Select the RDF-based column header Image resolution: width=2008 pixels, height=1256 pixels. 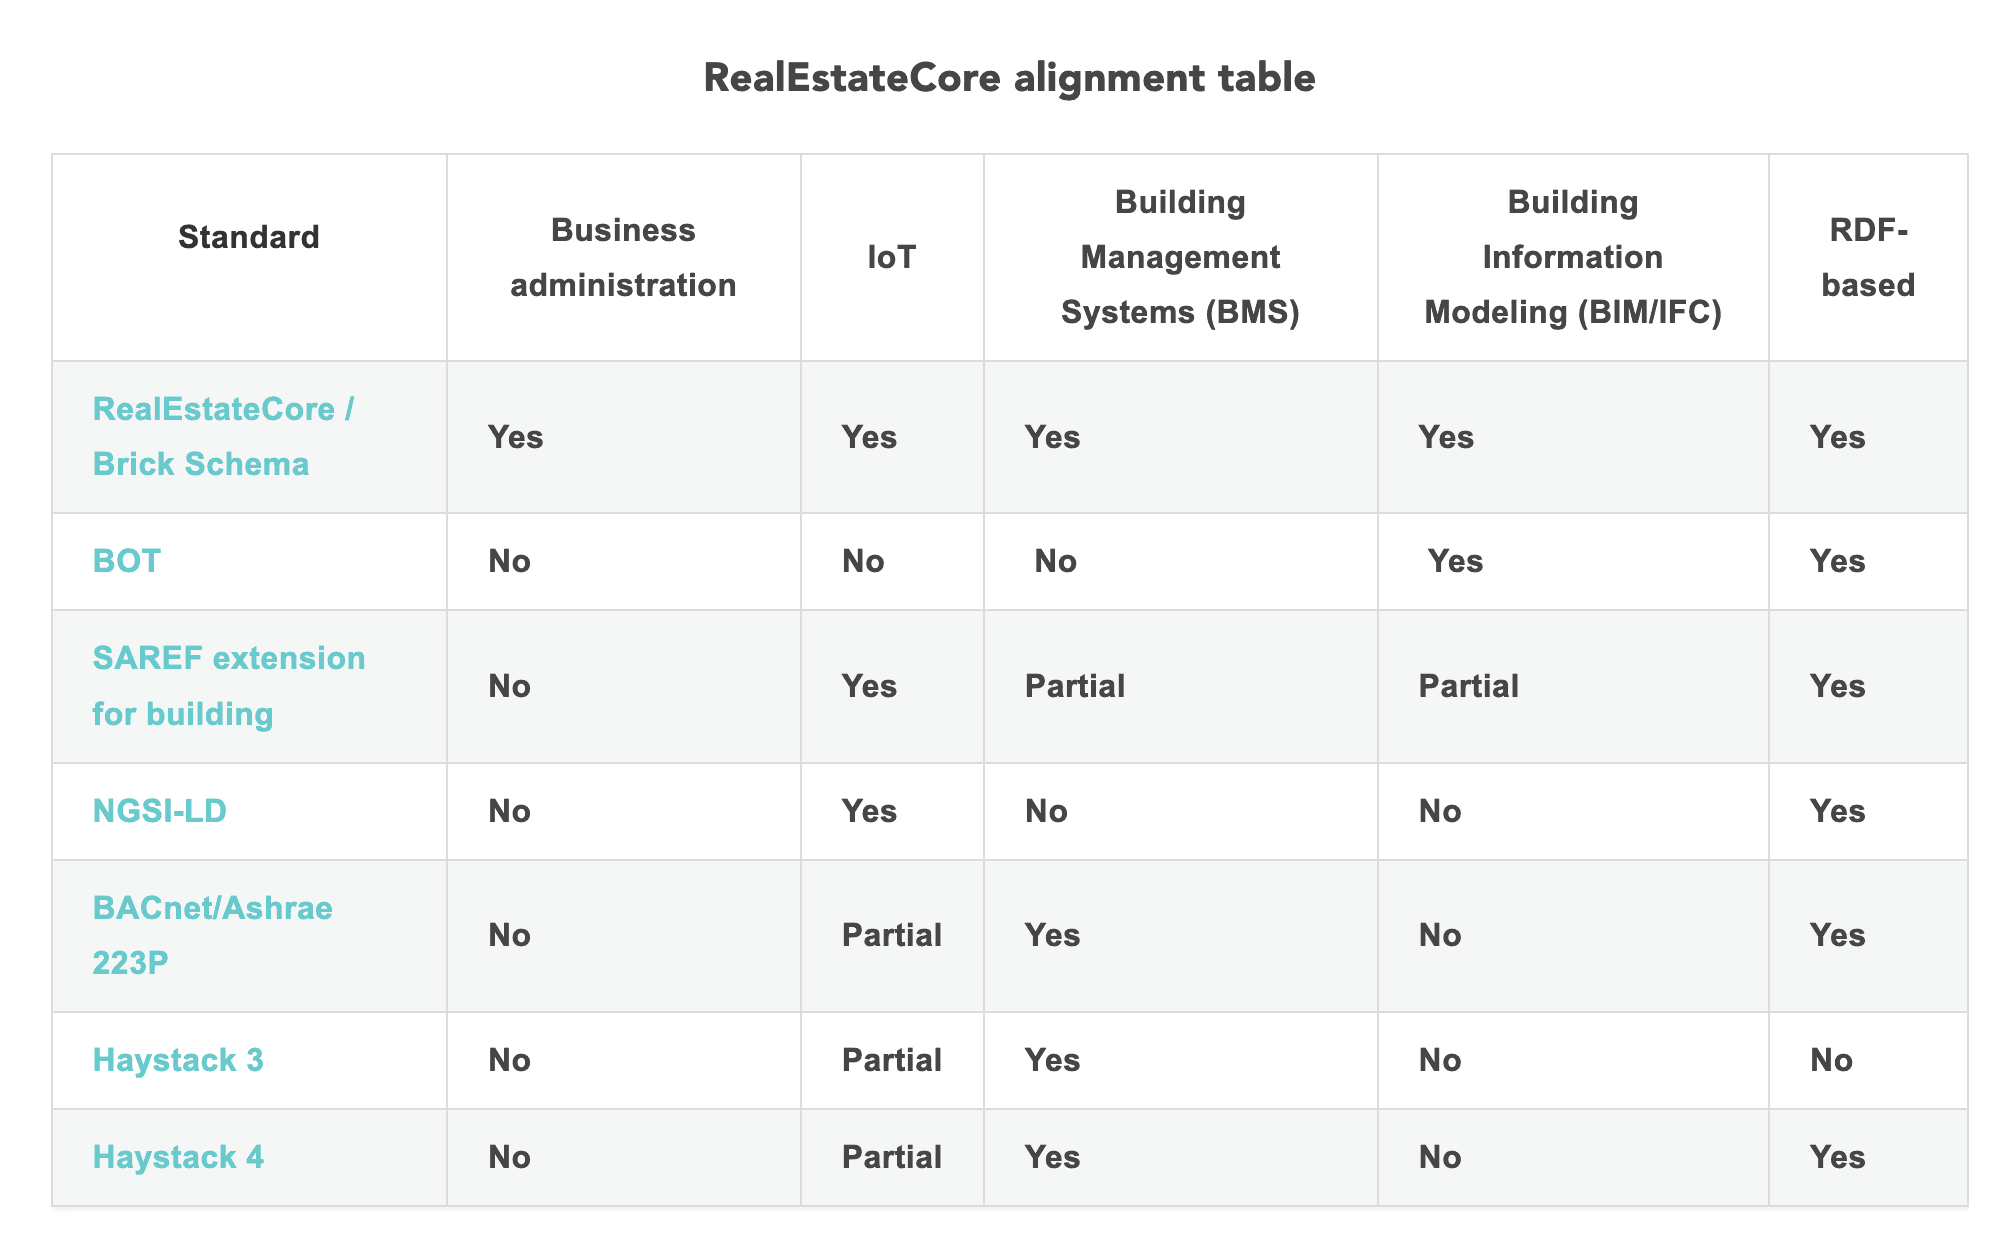click(1867, 258)
